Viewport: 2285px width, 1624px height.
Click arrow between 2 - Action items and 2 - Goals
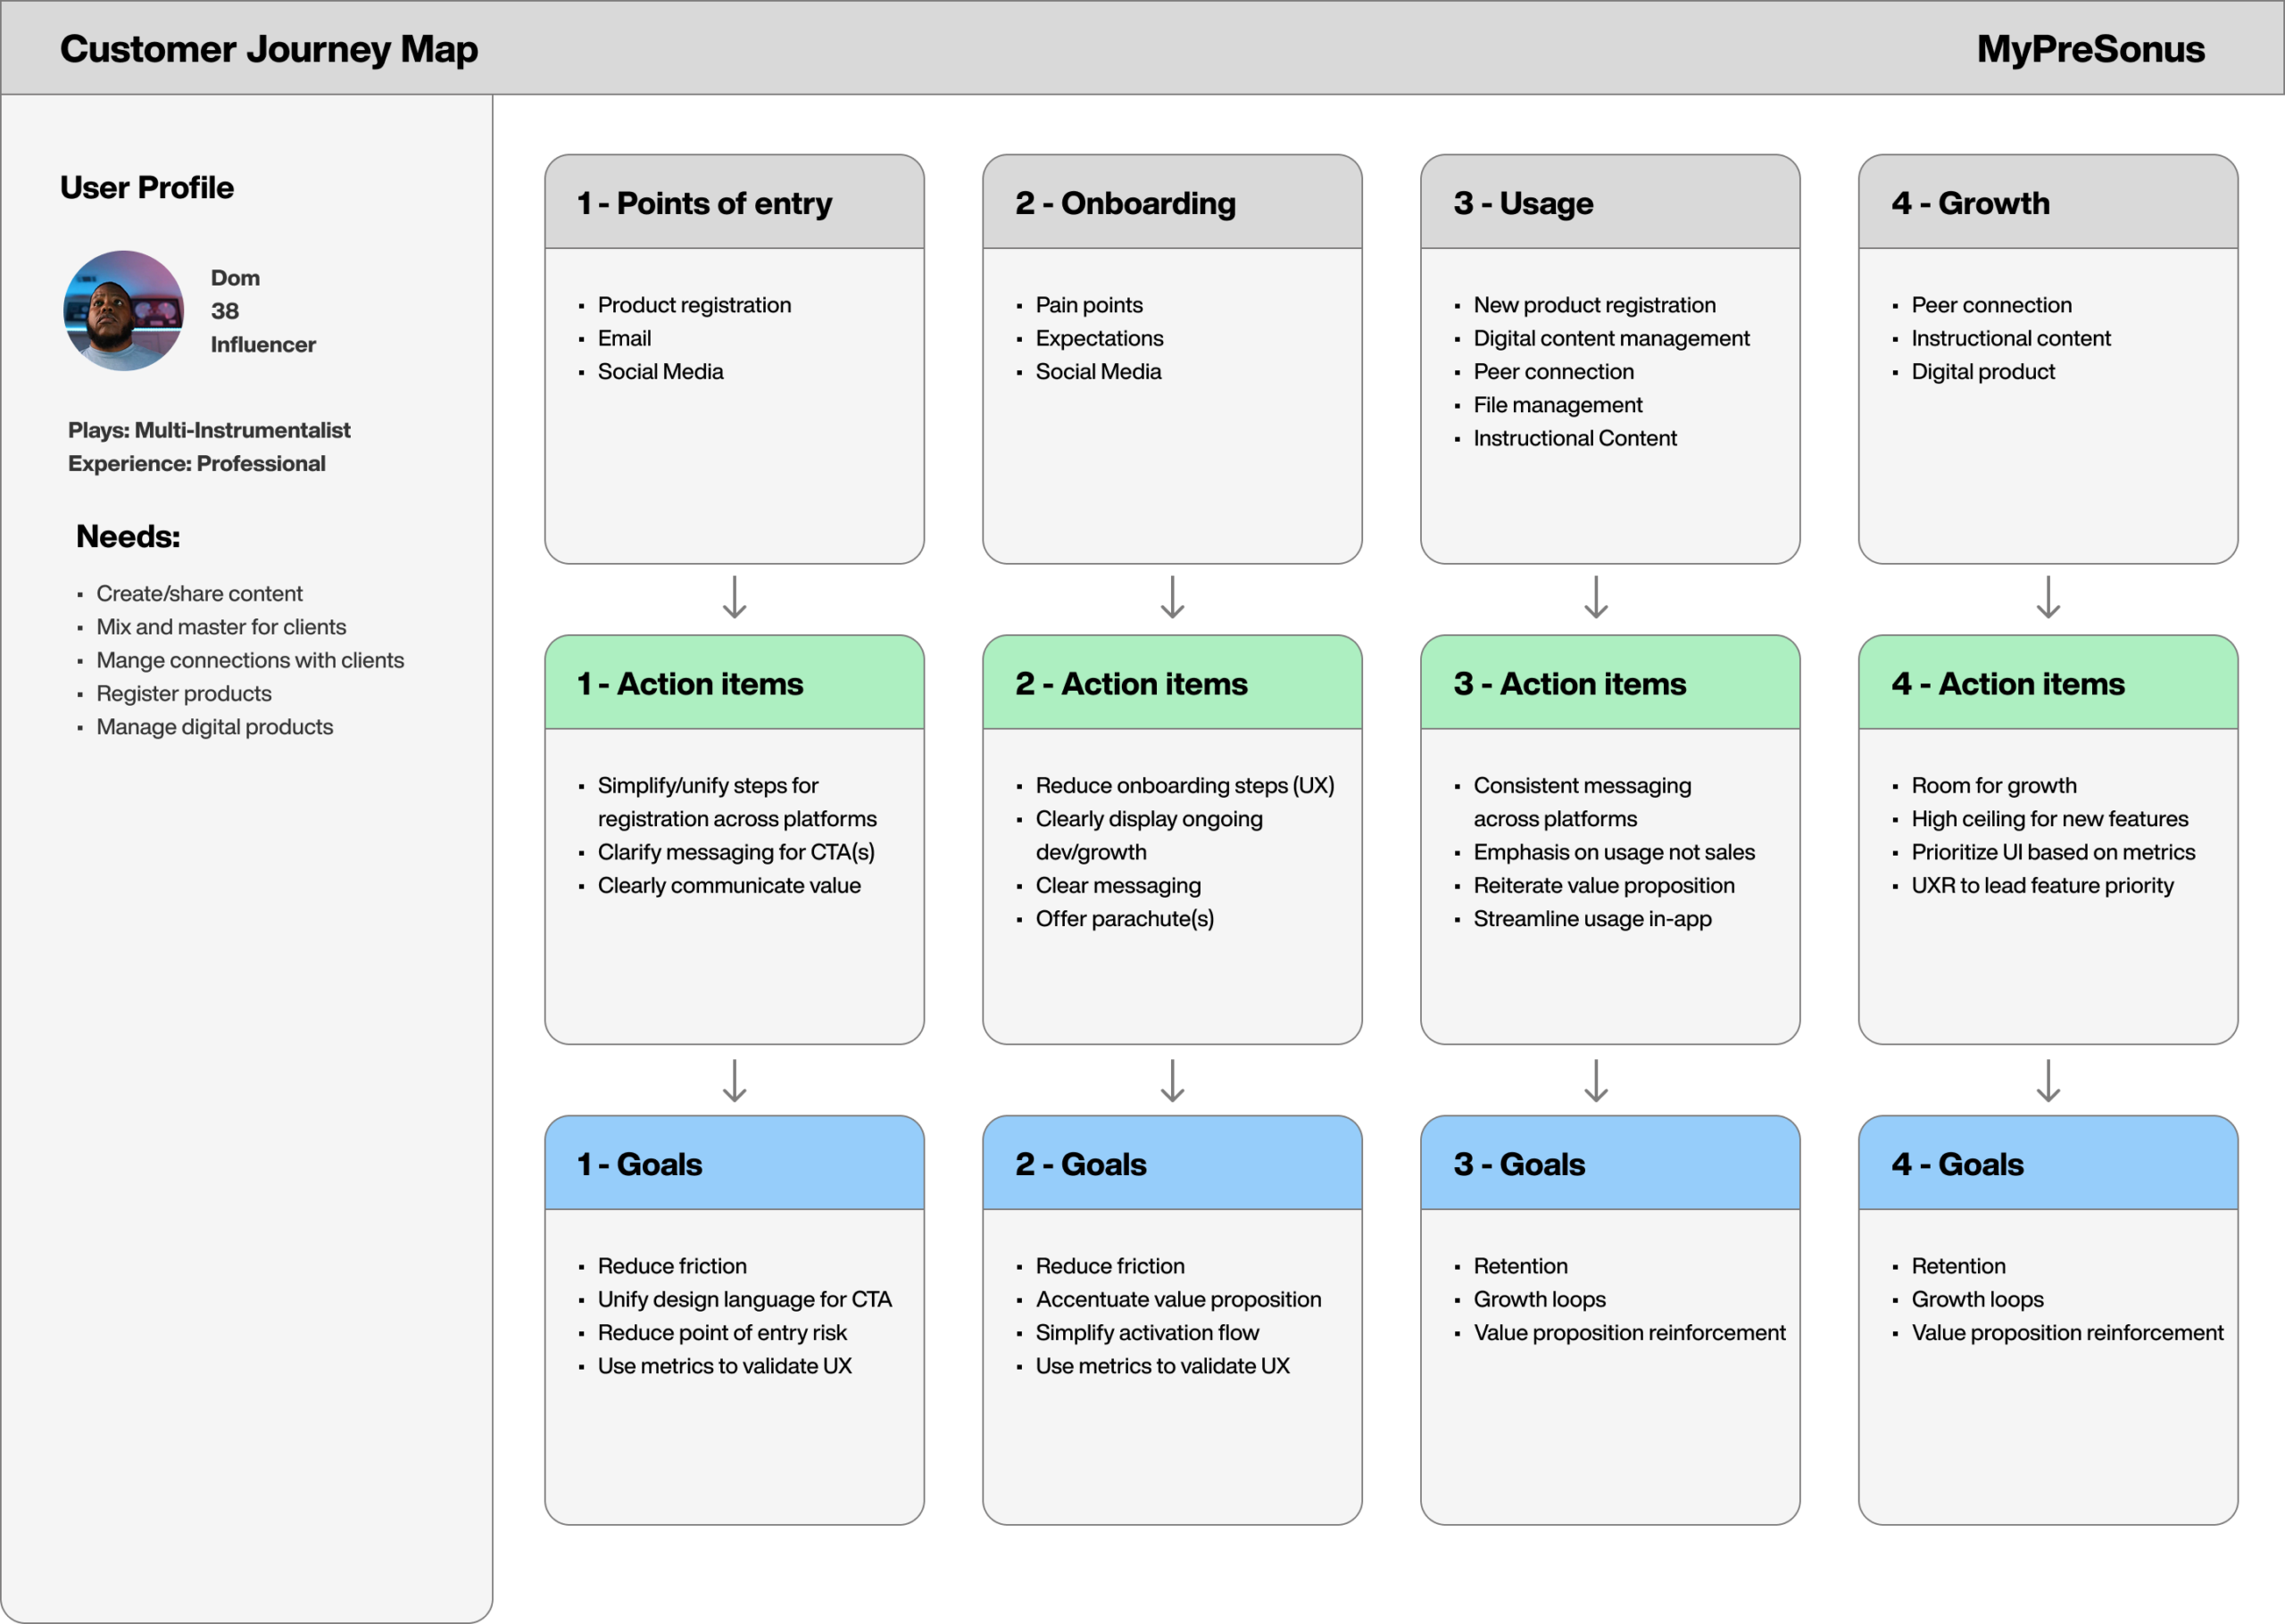[1172, 1081]
